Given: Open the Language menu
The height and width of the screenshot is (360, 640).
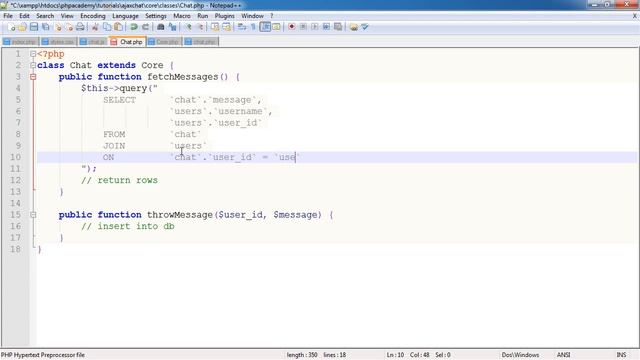Looking at the screenshot, I should [x=125, y=16].
